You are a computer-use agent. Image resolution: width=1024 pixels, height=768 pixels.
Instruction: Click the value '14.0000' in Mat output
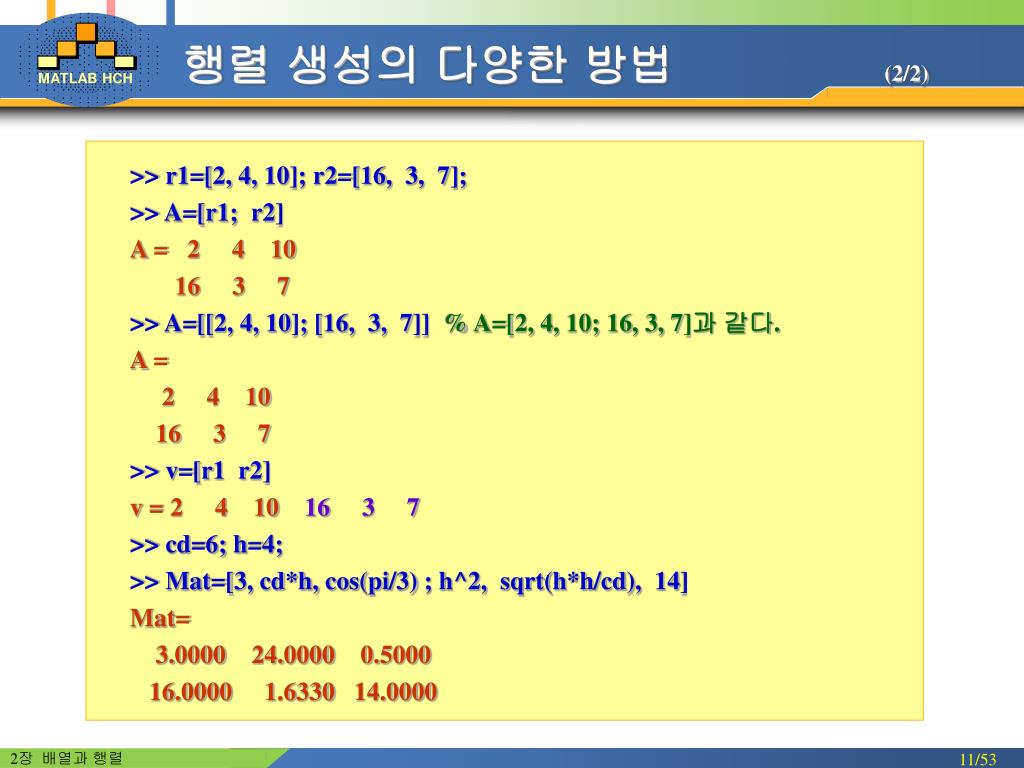[x=396, y=692]
